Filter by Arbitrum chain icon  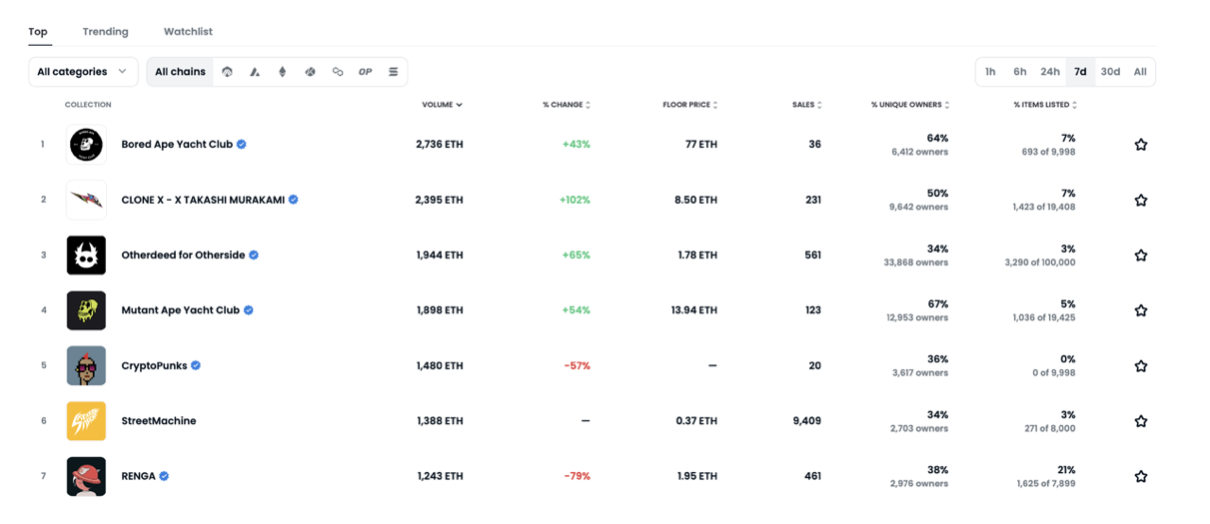point(227,72)
